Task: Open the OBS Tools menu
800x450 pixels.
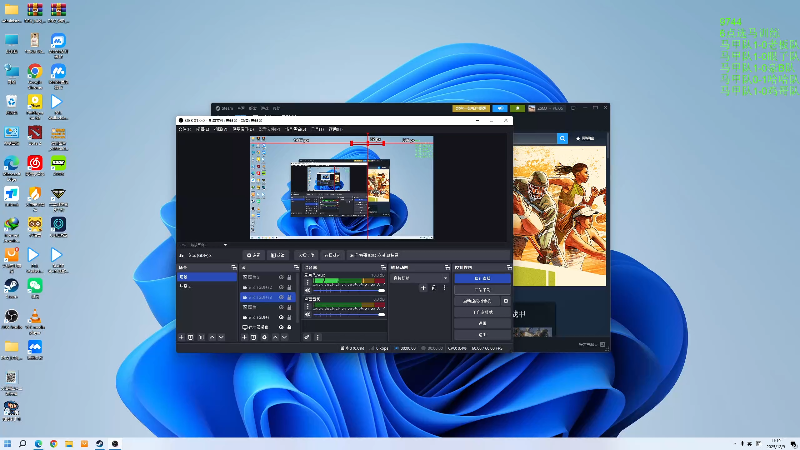Action: tap(317, 129)
